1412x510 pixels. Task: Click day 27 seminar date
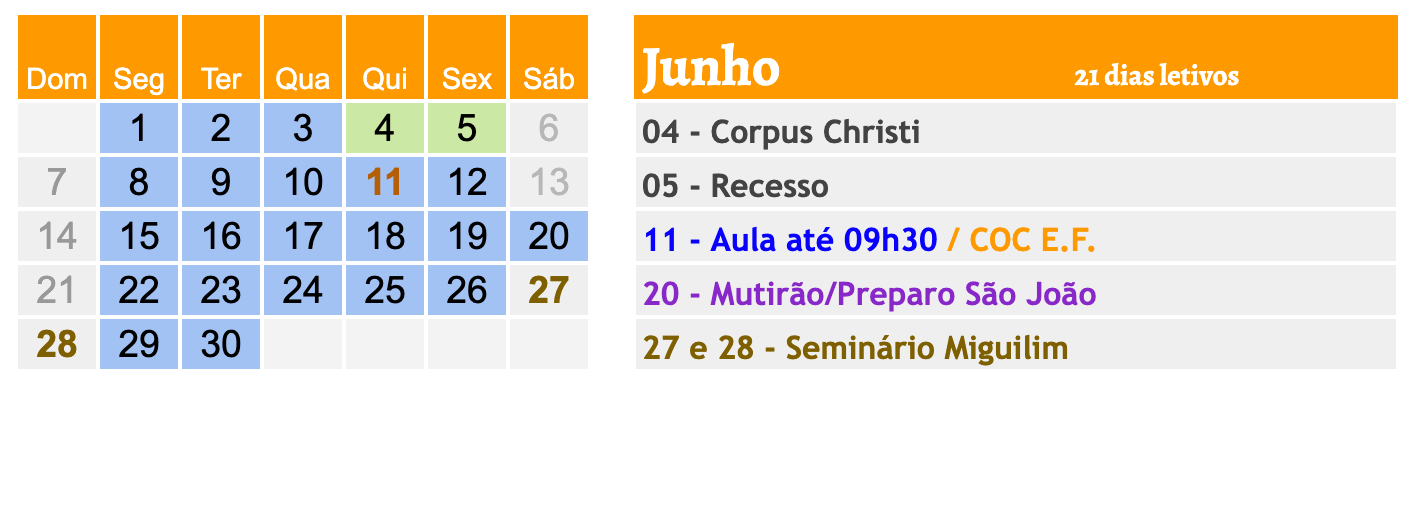pos(549,291)
